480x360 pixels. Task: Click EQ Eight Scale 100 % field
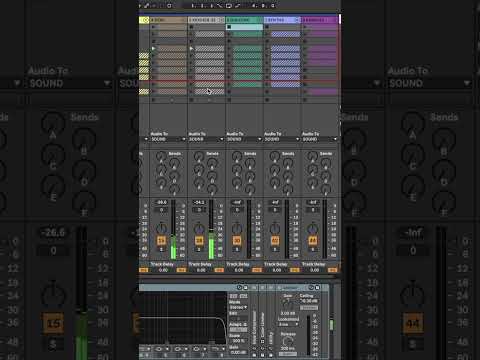tap(238, 341)
